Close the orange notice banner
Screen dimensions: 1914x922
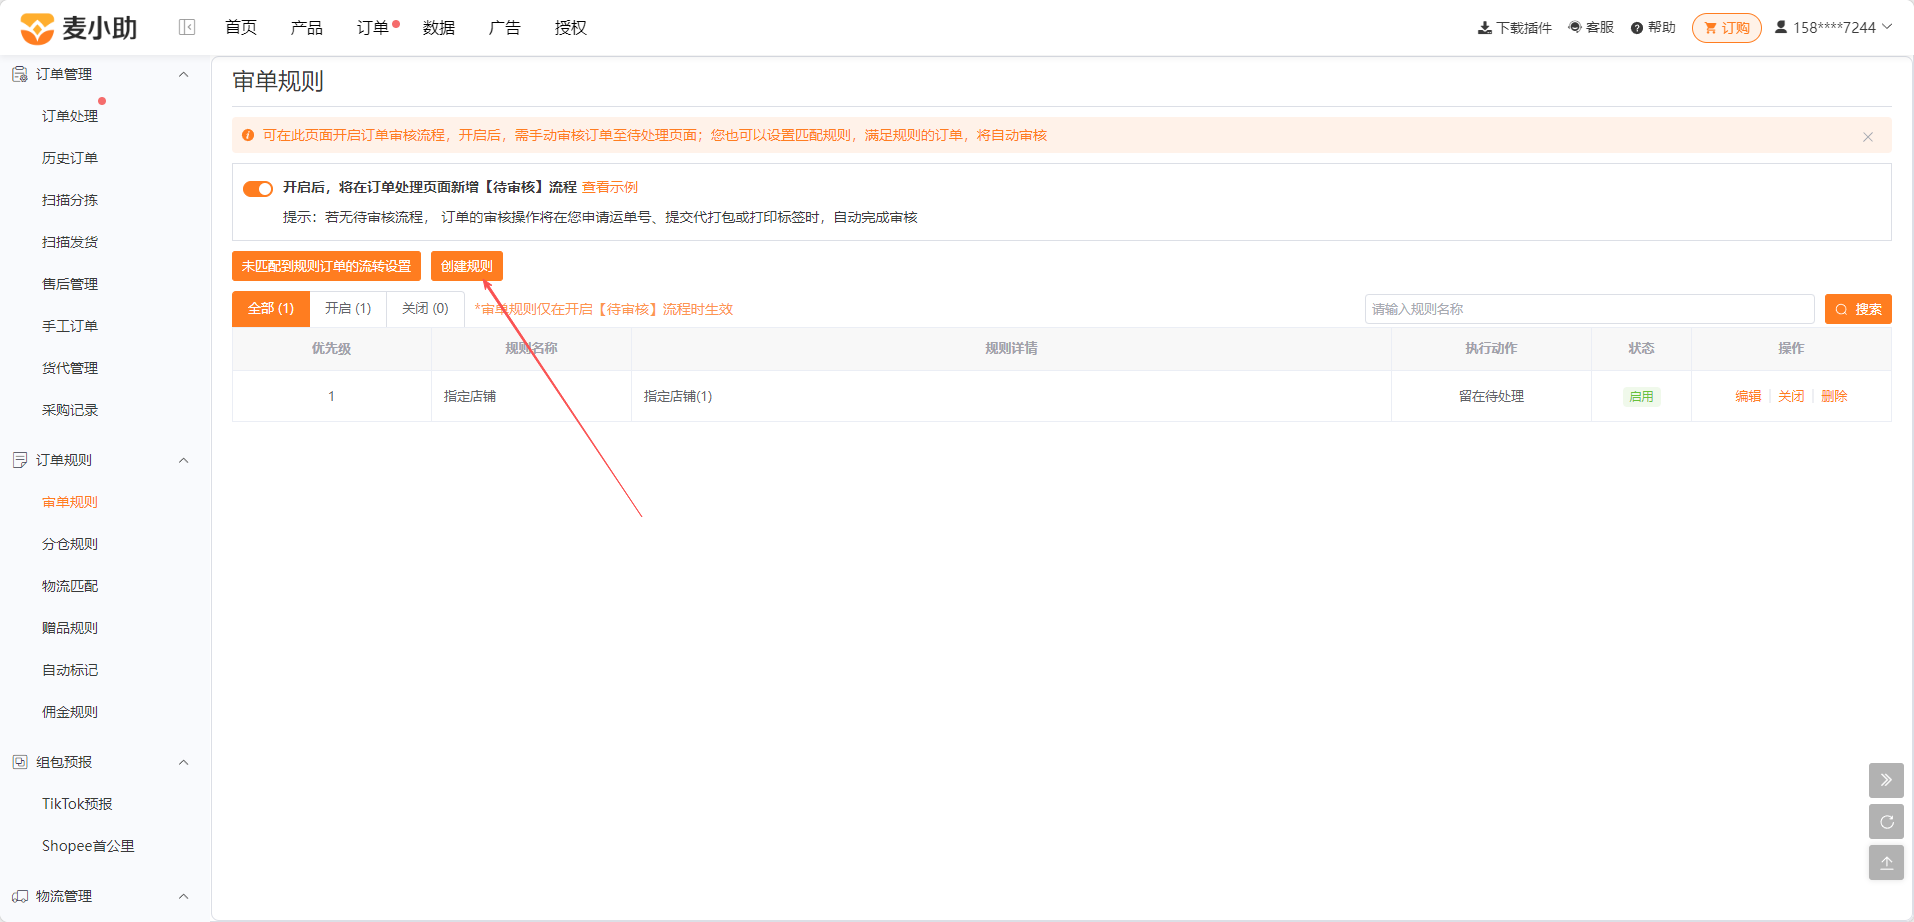click(1868, 137)
